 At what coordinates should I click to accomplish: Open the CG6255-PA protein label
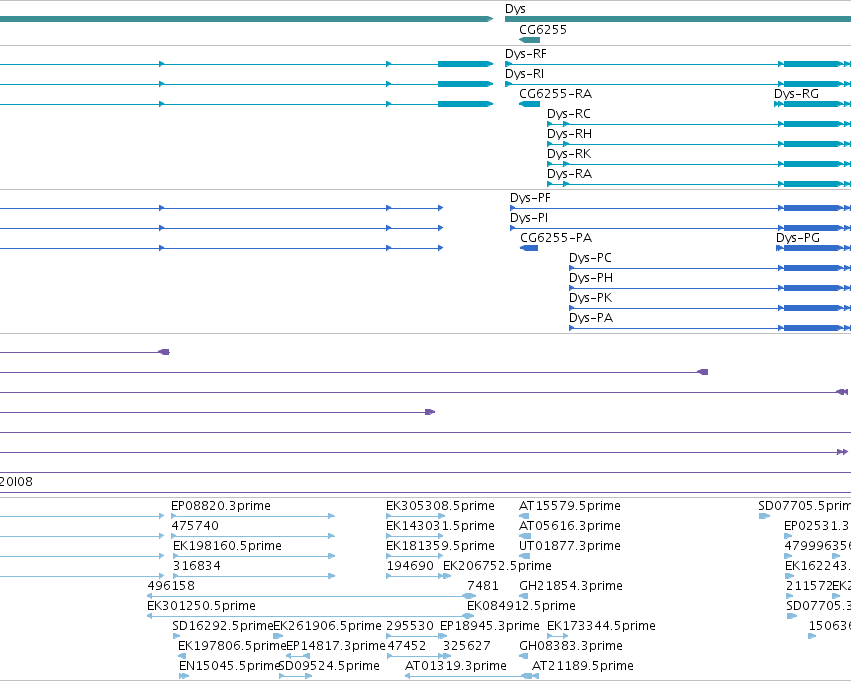click(x=556, y=238)
